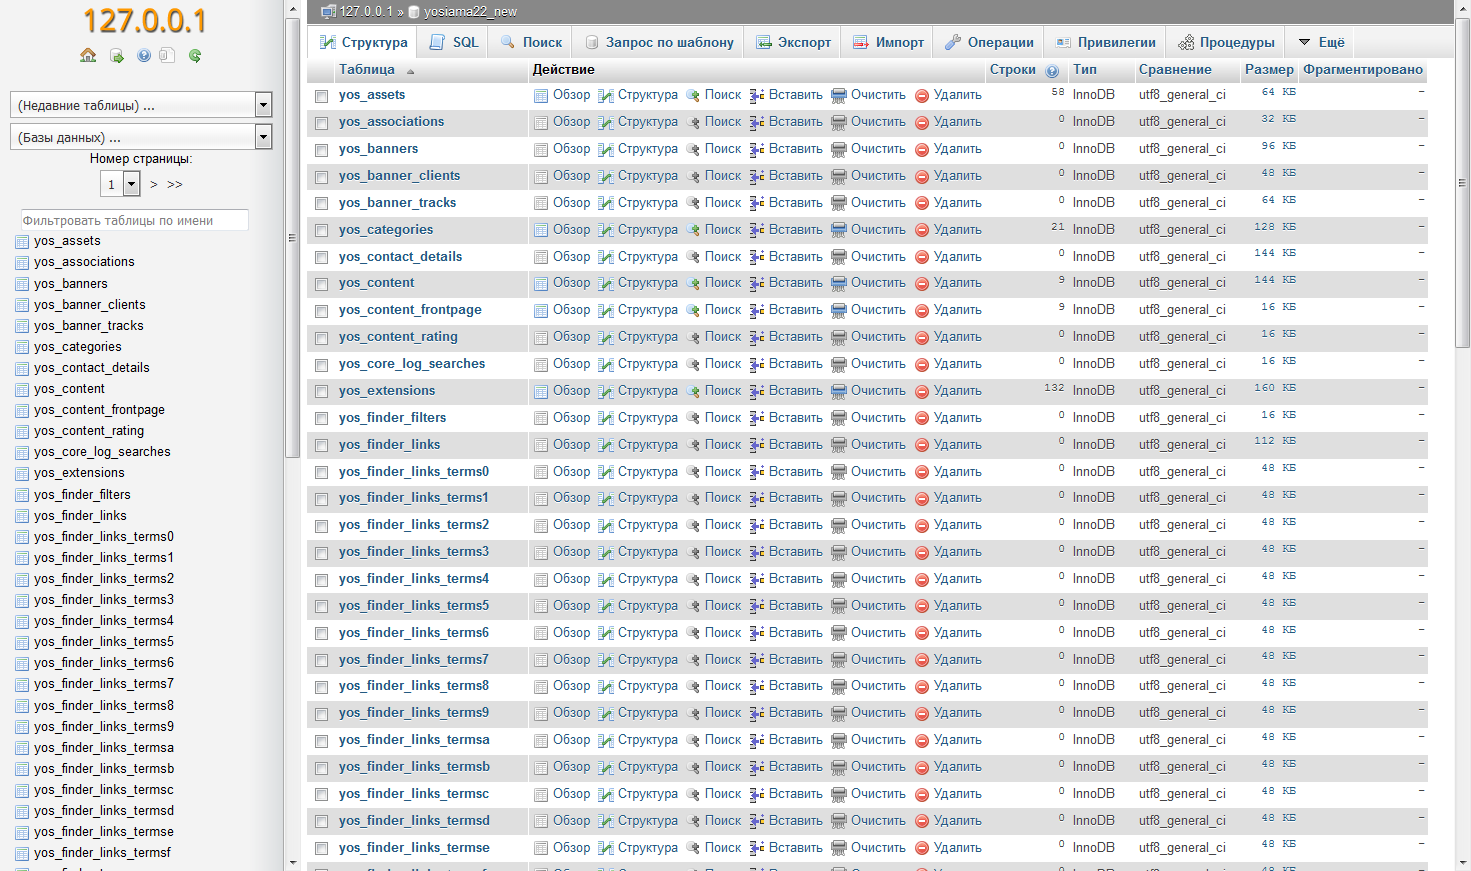1471x871 pixels.
Task: Open yos_banner_tracks in sidebar tree
Action: pos(89,326)
